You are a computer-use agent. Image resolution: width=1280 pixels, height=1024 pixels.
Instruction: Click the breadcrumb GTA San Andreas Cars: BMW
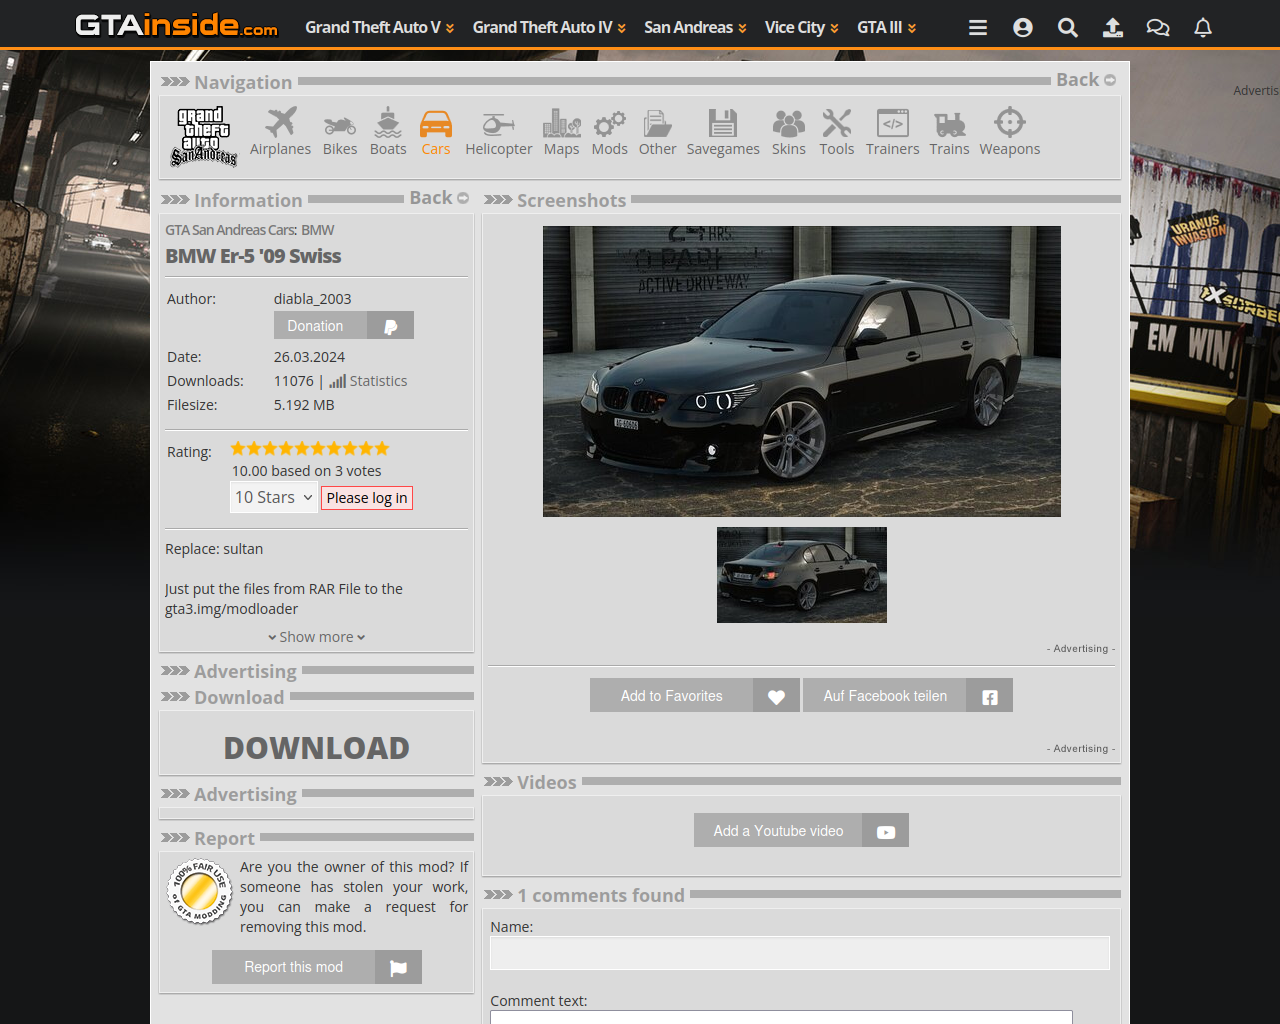click(250, 230)
